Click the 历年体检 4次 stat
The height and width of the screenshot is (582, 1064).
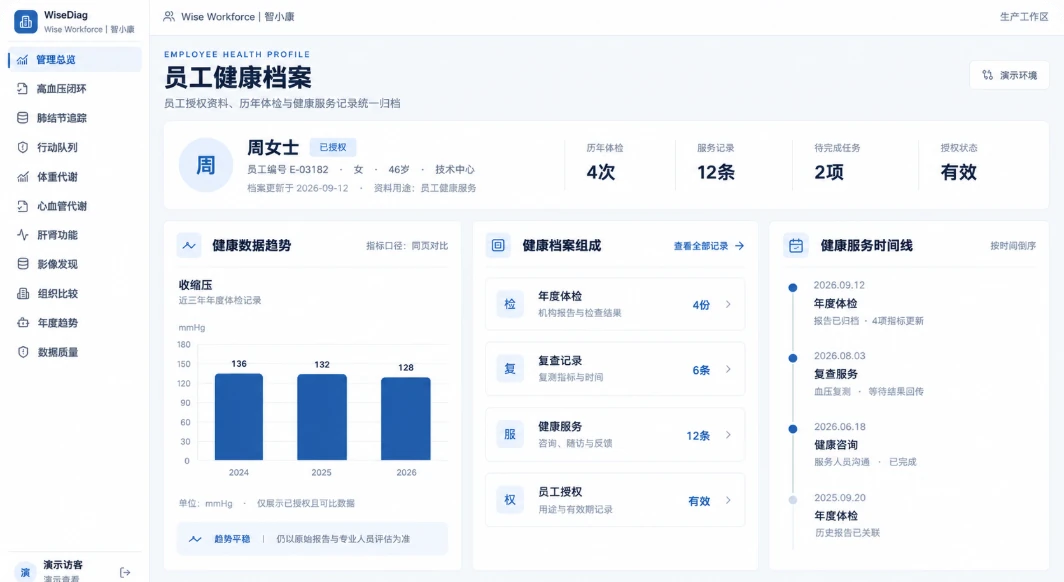(x=605, y=163)
